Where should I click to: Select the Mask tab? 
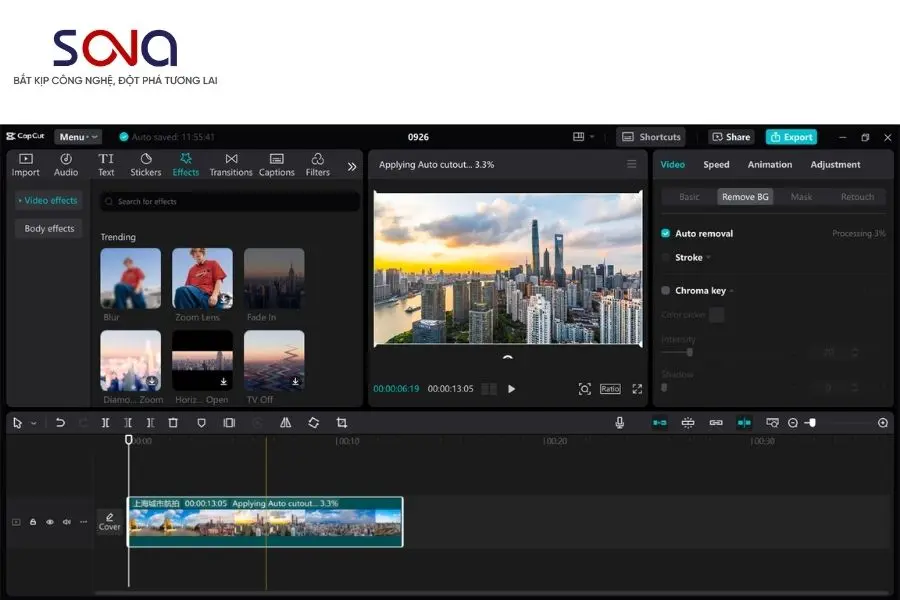pos(801,197)
